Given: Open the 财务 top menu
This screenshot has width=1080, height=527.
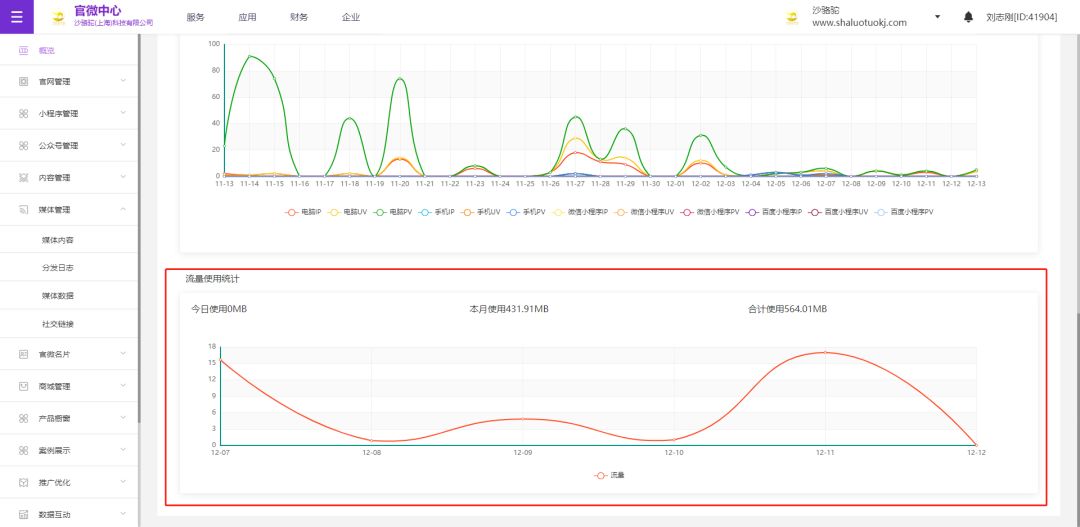Looking at the screenshot, I should coord(299,17).
